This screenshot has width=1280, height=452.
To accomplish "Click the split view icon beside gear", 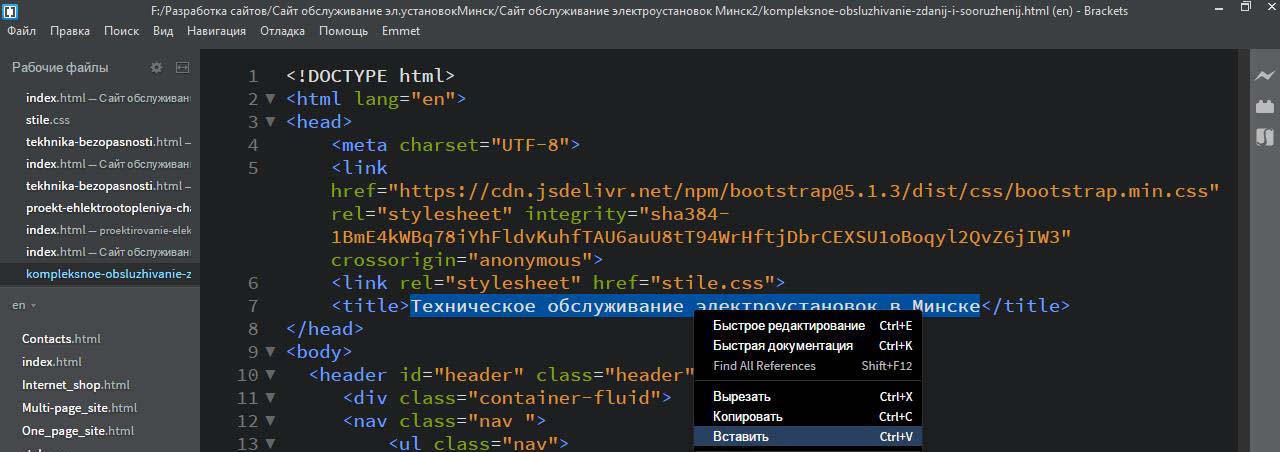I will 182,68.
